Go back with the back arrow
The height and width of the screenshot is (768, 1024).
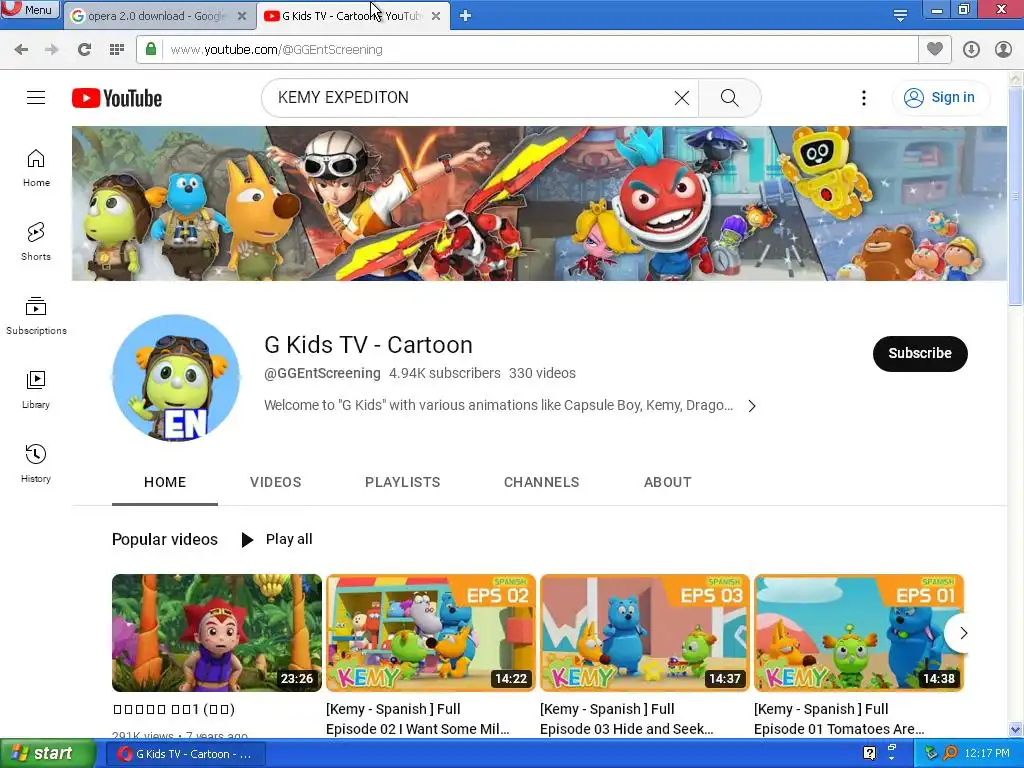(x=21, y=50)
